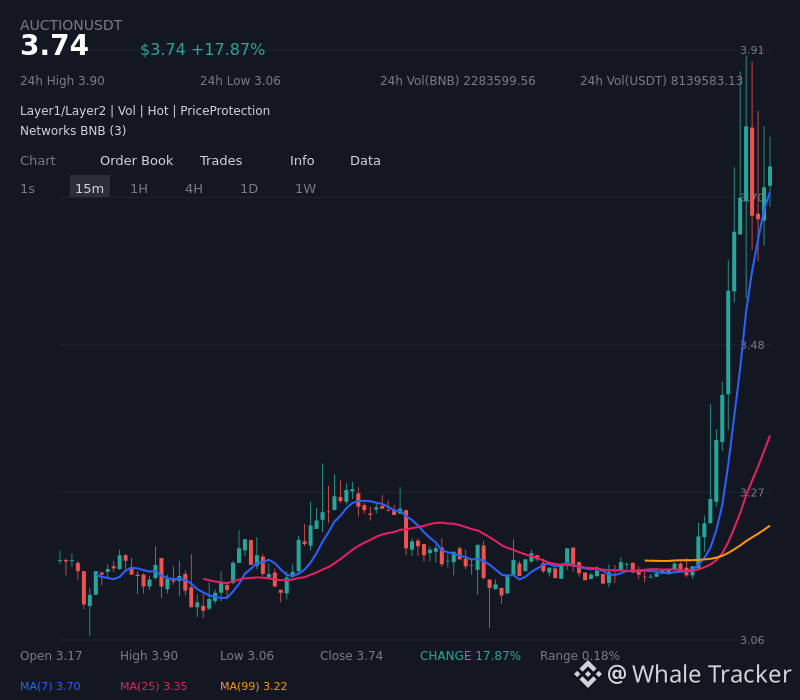Click the 3.91 price axis label

tap(752, 51)
